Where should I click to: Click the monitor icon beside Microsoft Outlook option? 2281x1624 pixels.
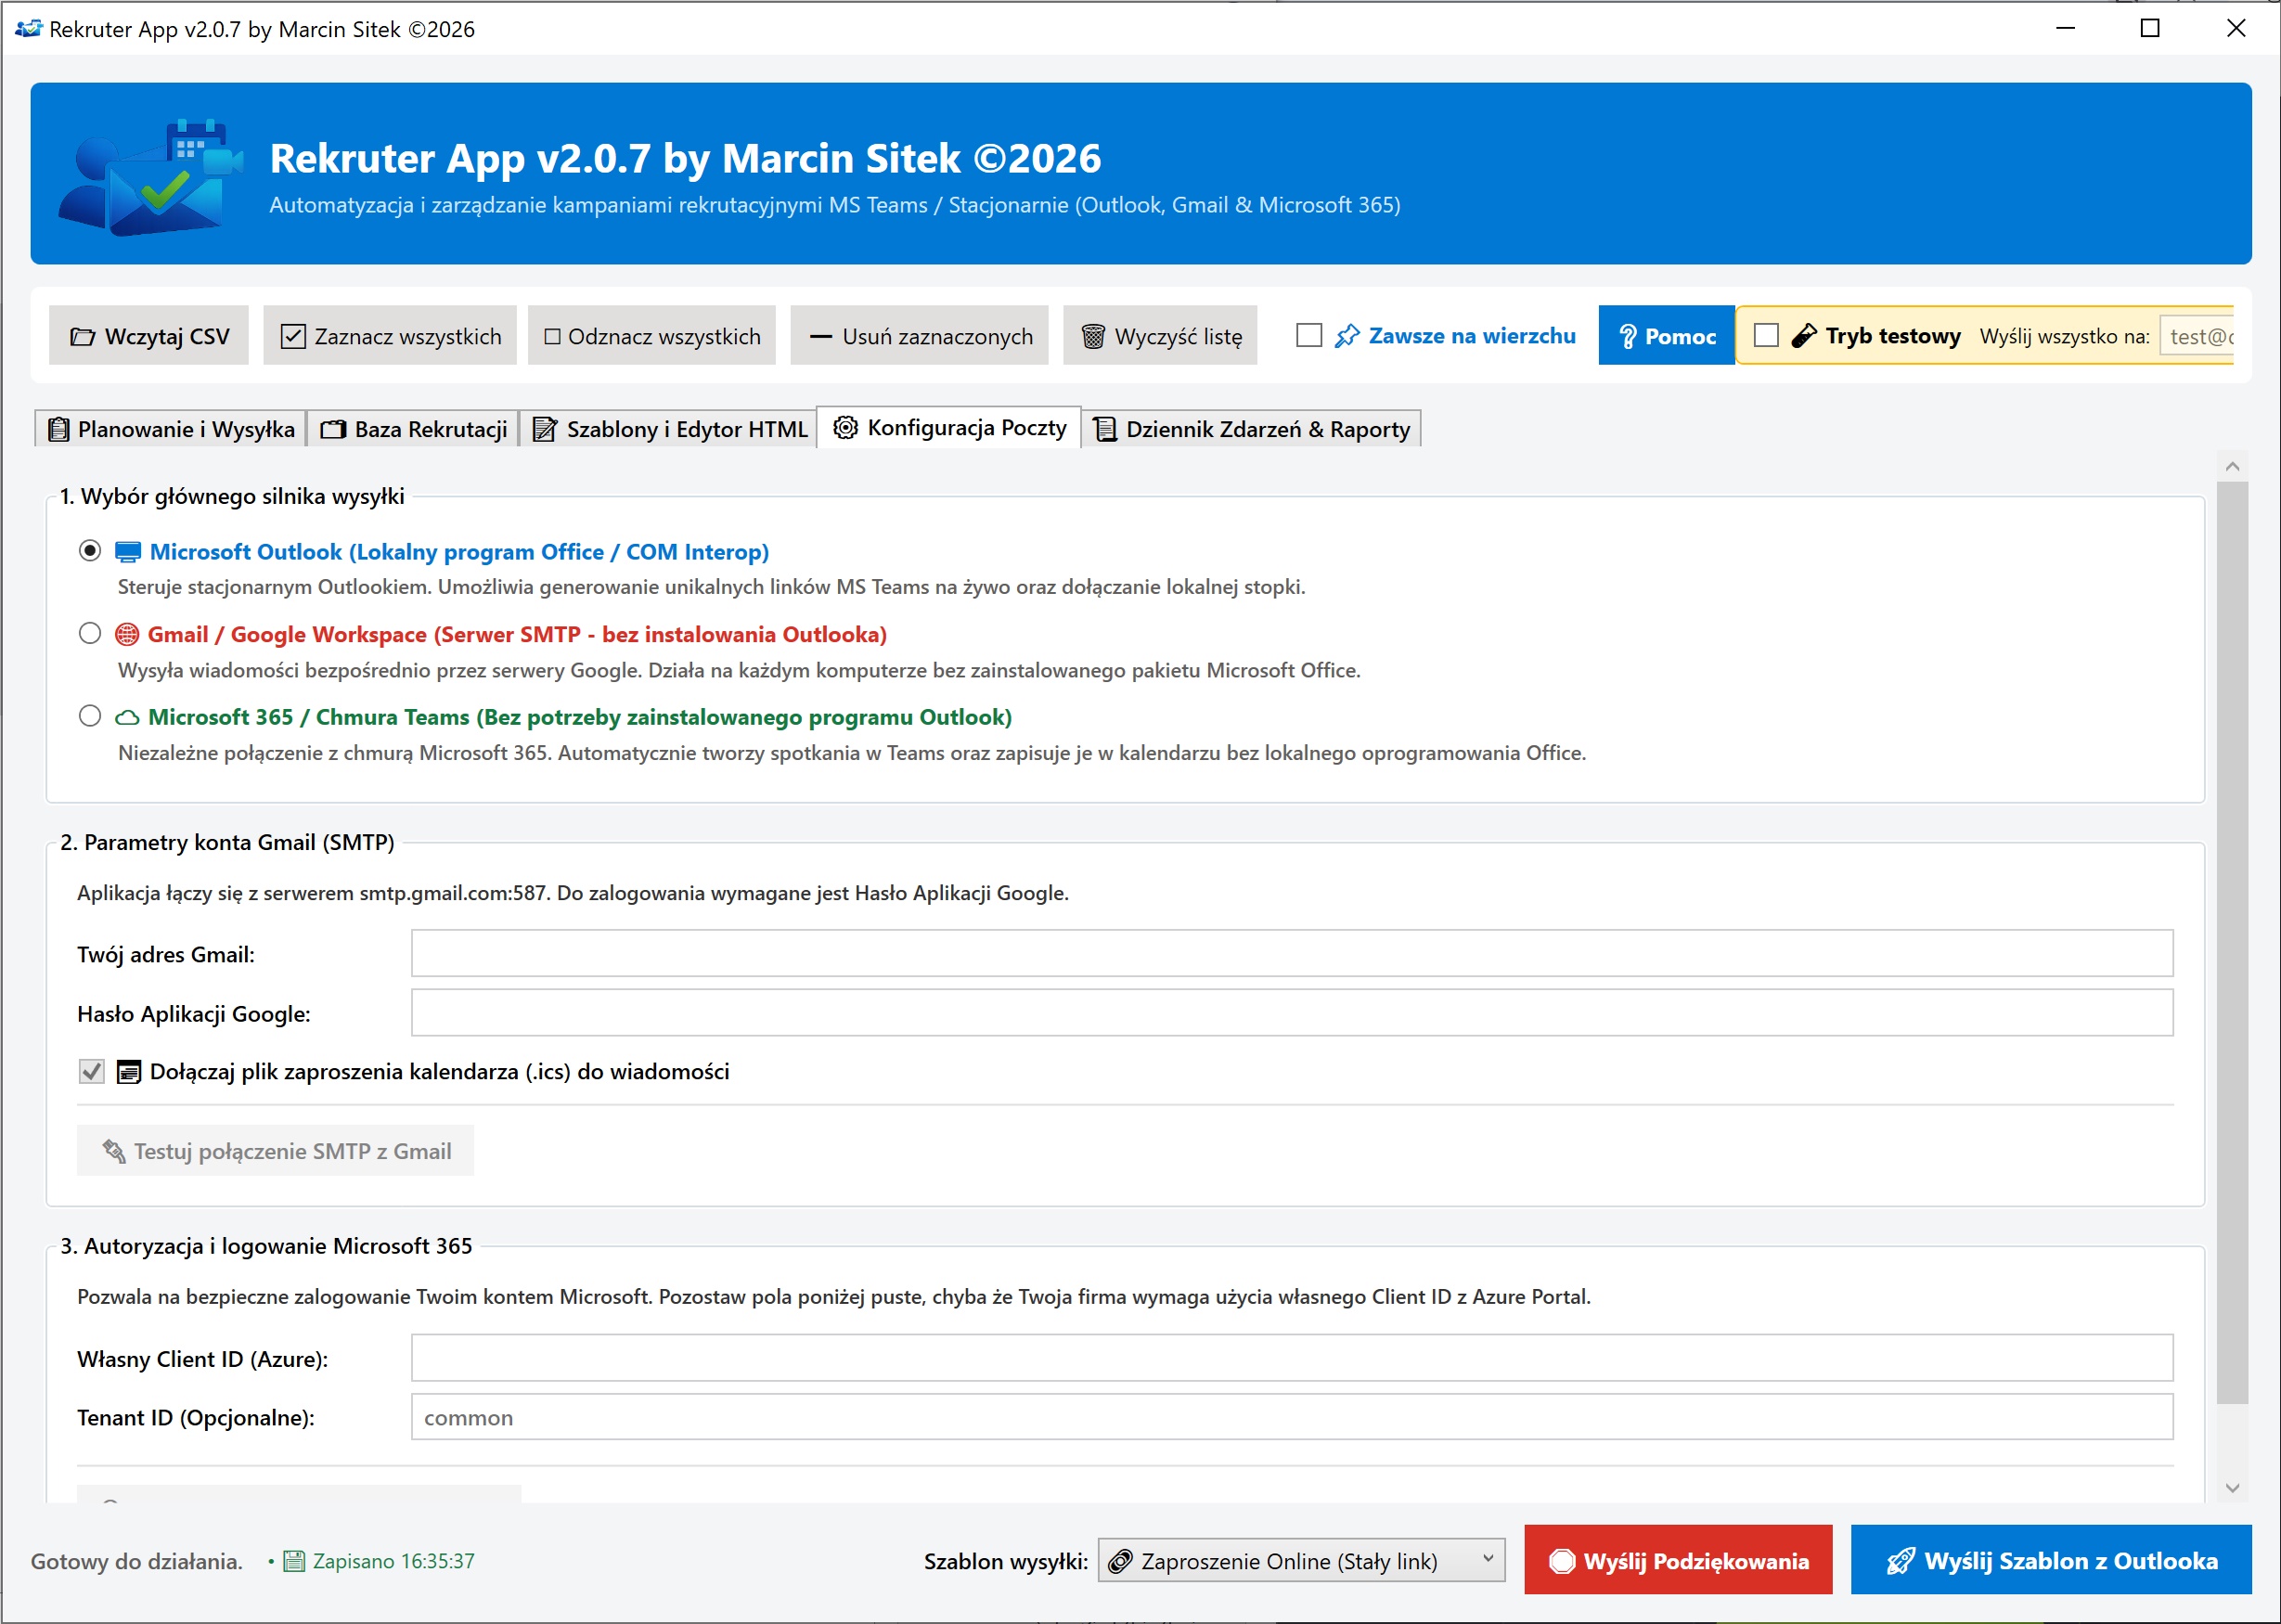click(128, 552)
